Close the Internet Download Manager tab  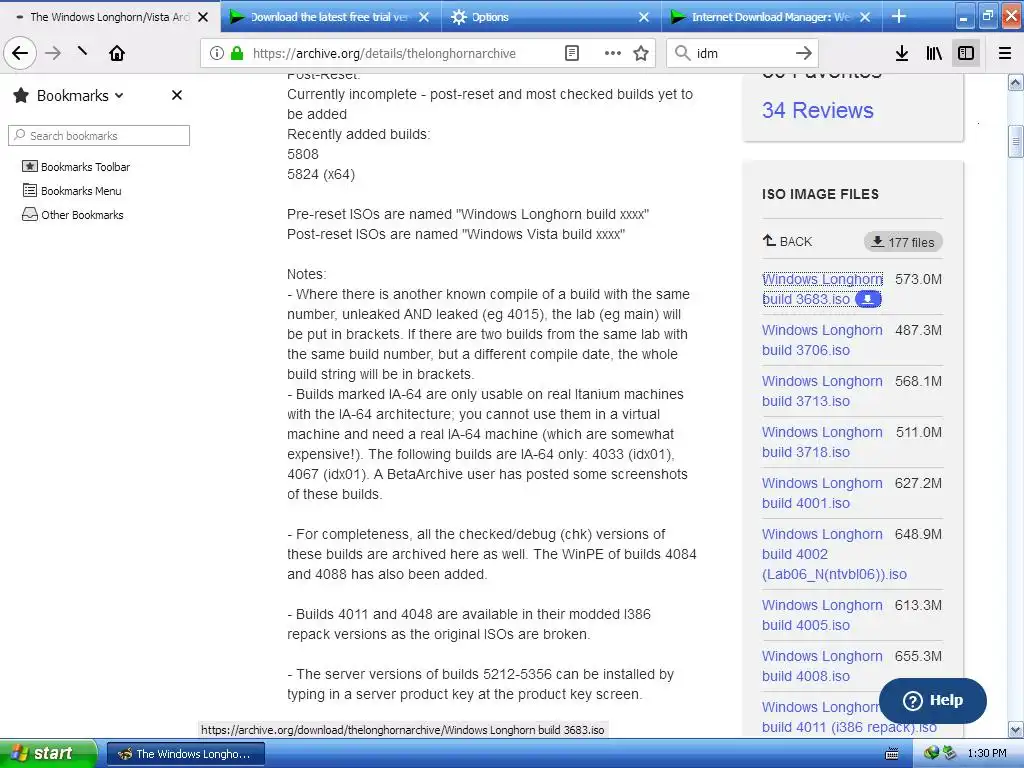[865, 17]
